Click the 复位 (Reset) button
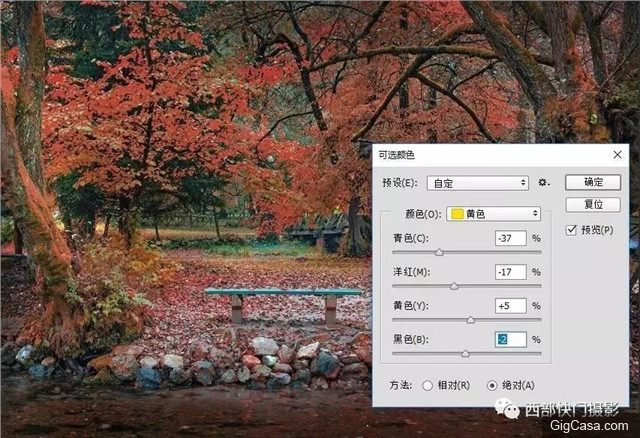The height and width of the screenshot is (438, 640). click(593, 204)
